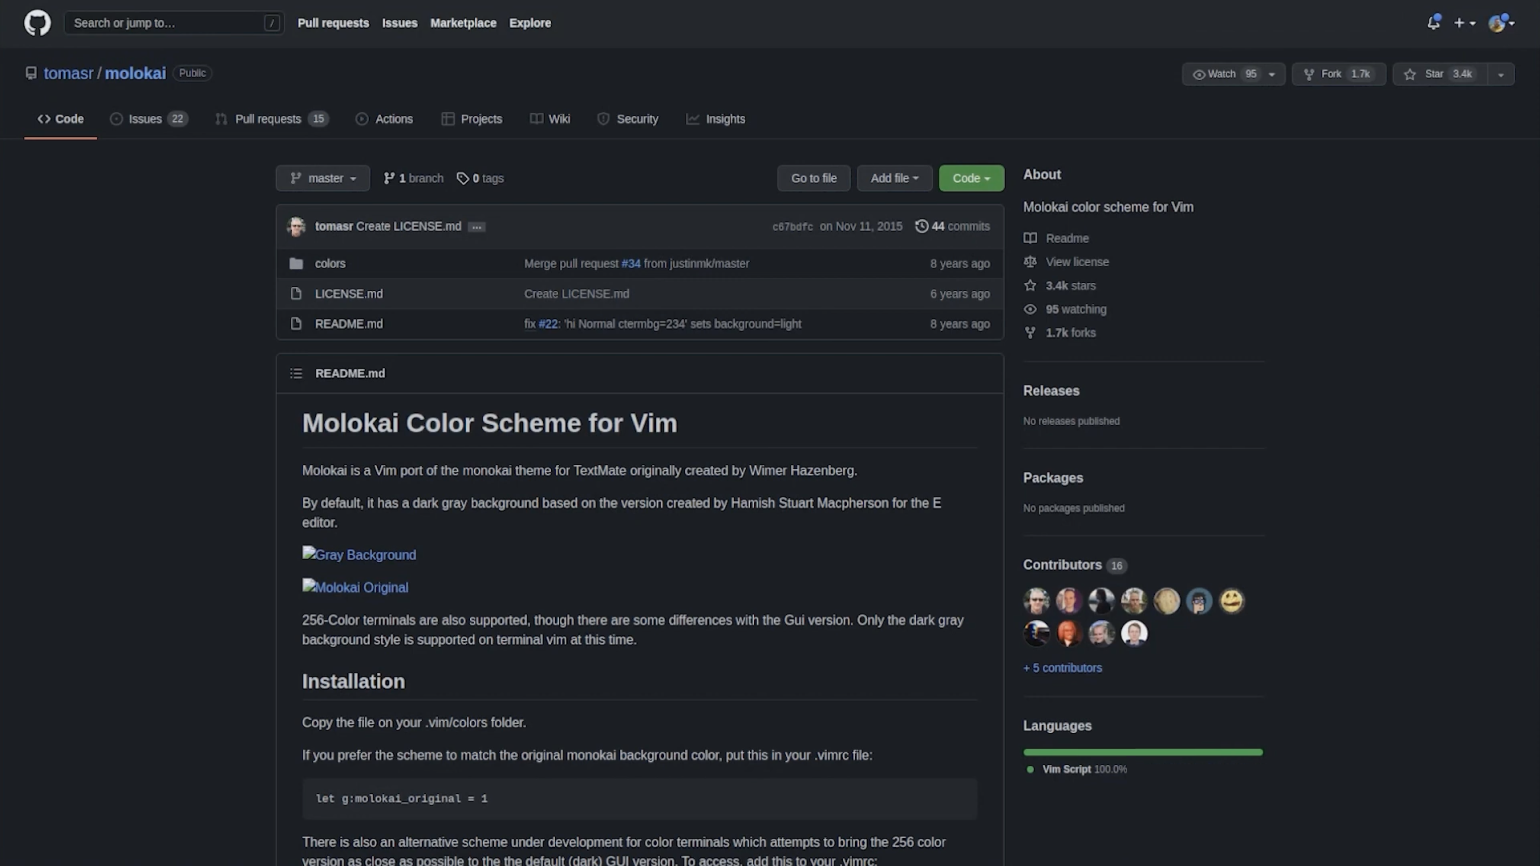Open the Molokai Original image link
Viewport: 1540px width, 866px height.
click(x=355, y=587)
